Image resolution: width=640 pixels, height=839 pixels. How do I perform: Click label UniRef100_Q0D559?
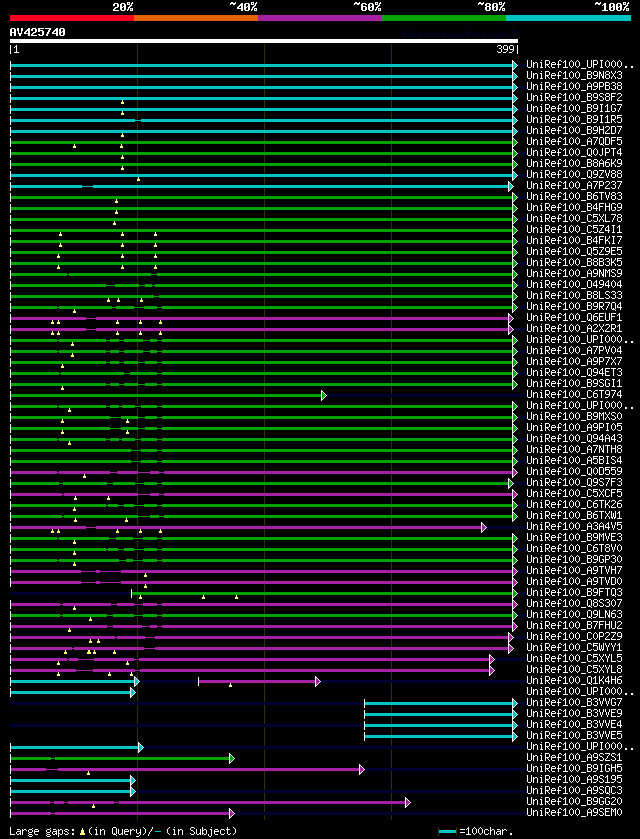coord(574,471)
